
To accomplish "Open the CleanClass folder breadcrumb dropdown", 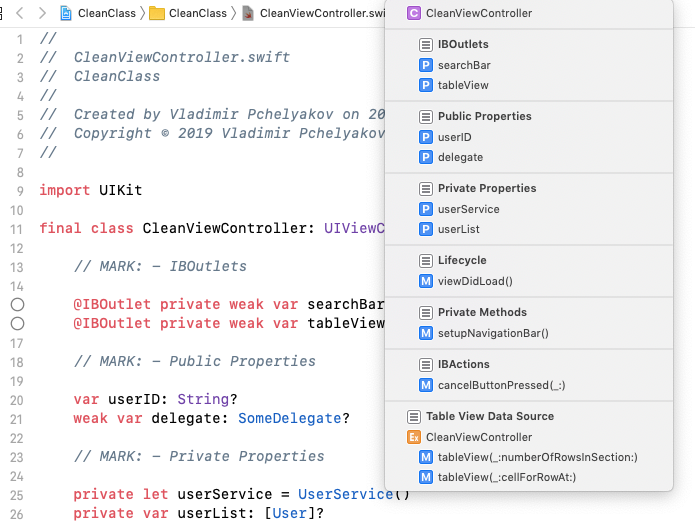I will click(197, 13).
